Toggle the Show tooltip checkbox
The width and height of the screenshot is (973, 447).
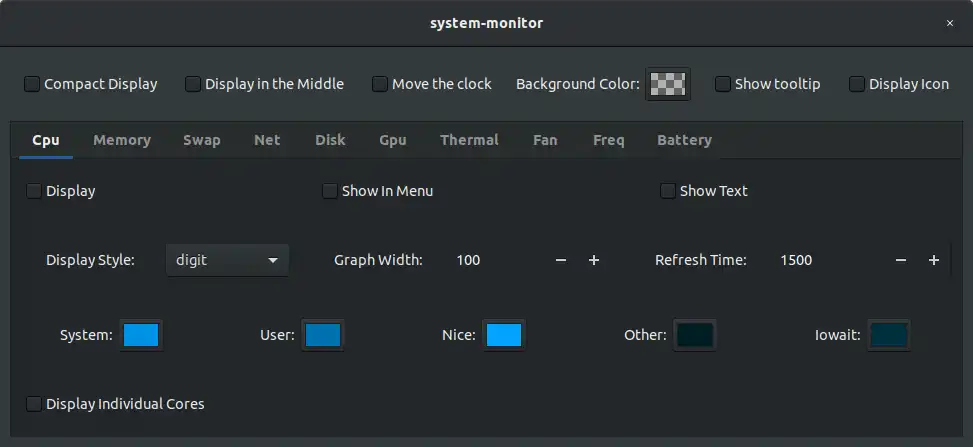723,84
